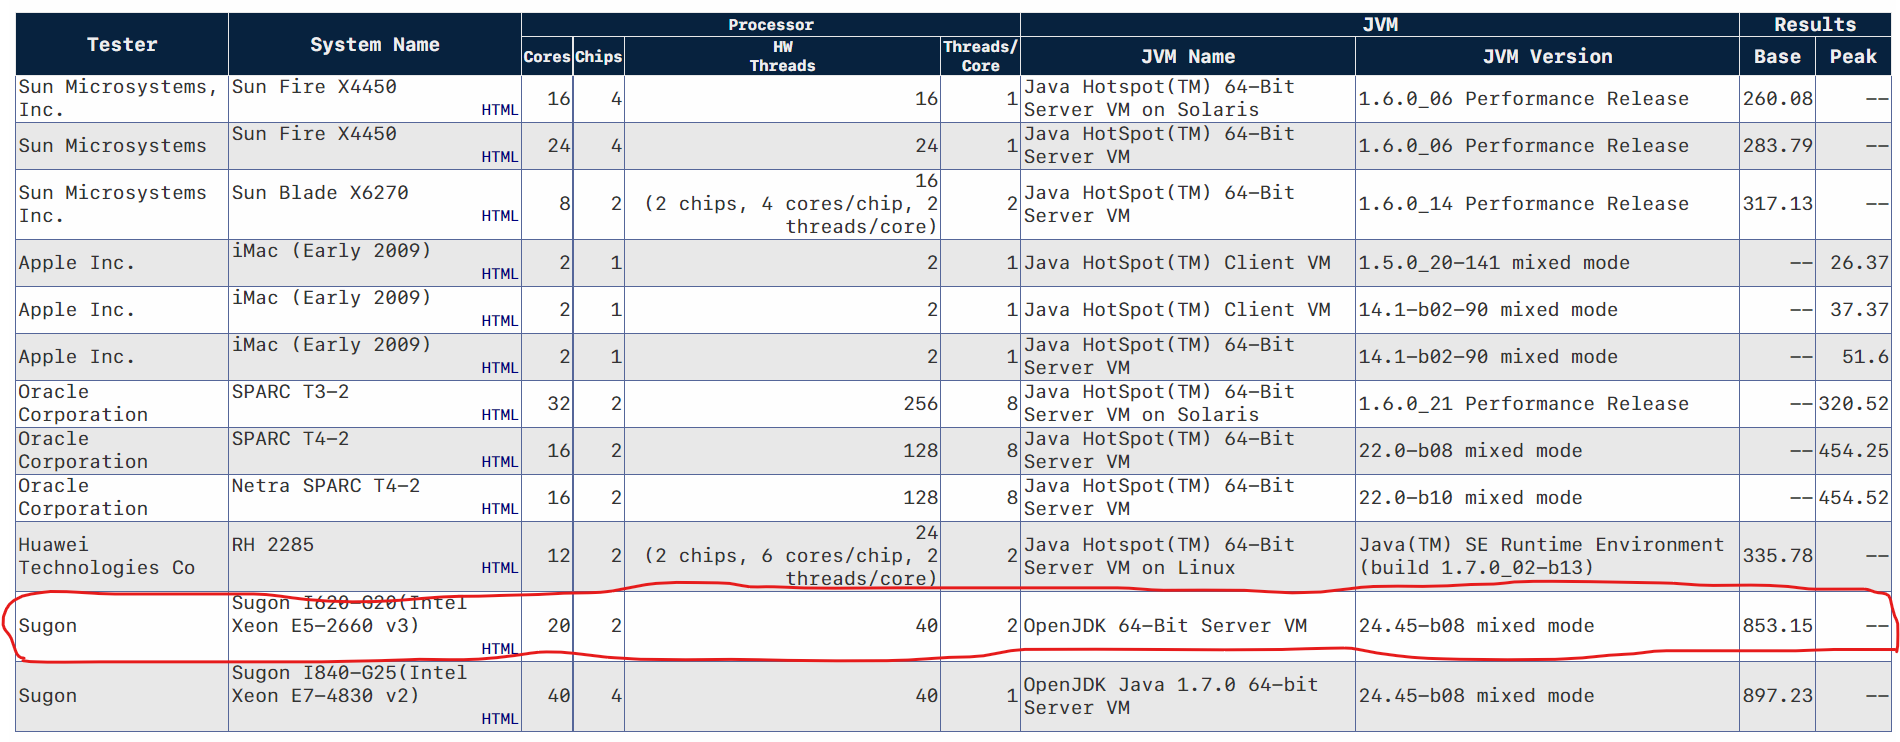This screenshot has width=1900, height=742.
Task: Select JVM version 22.0-b08 mixed mode
Action: [x=1470, y=451]
